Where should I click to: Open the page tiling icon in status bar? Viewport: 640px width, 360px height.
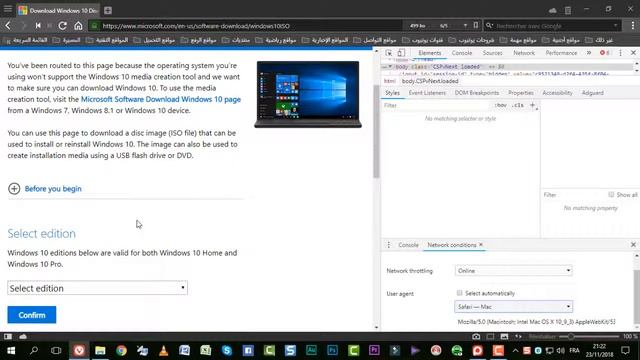(x=490, y=336)
